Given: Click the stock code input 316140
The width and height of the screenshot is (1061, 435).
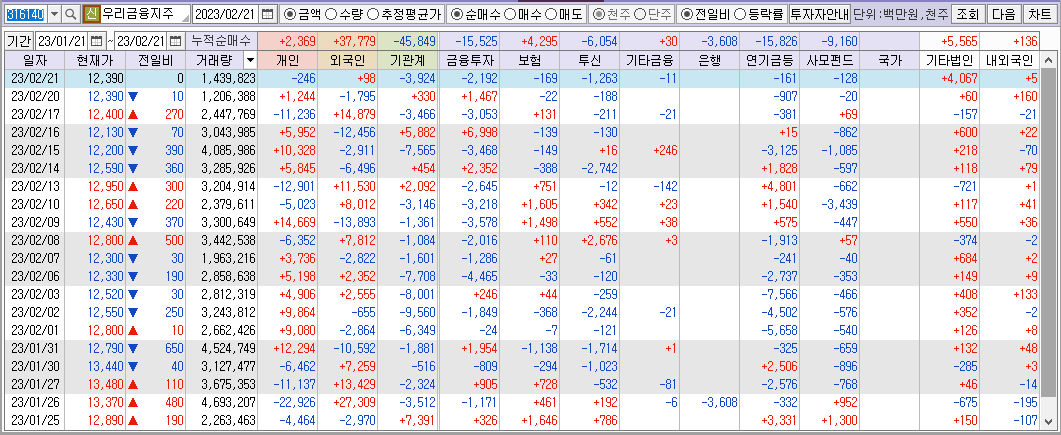Looking at the screenshot, I should [x=25, y=14].
